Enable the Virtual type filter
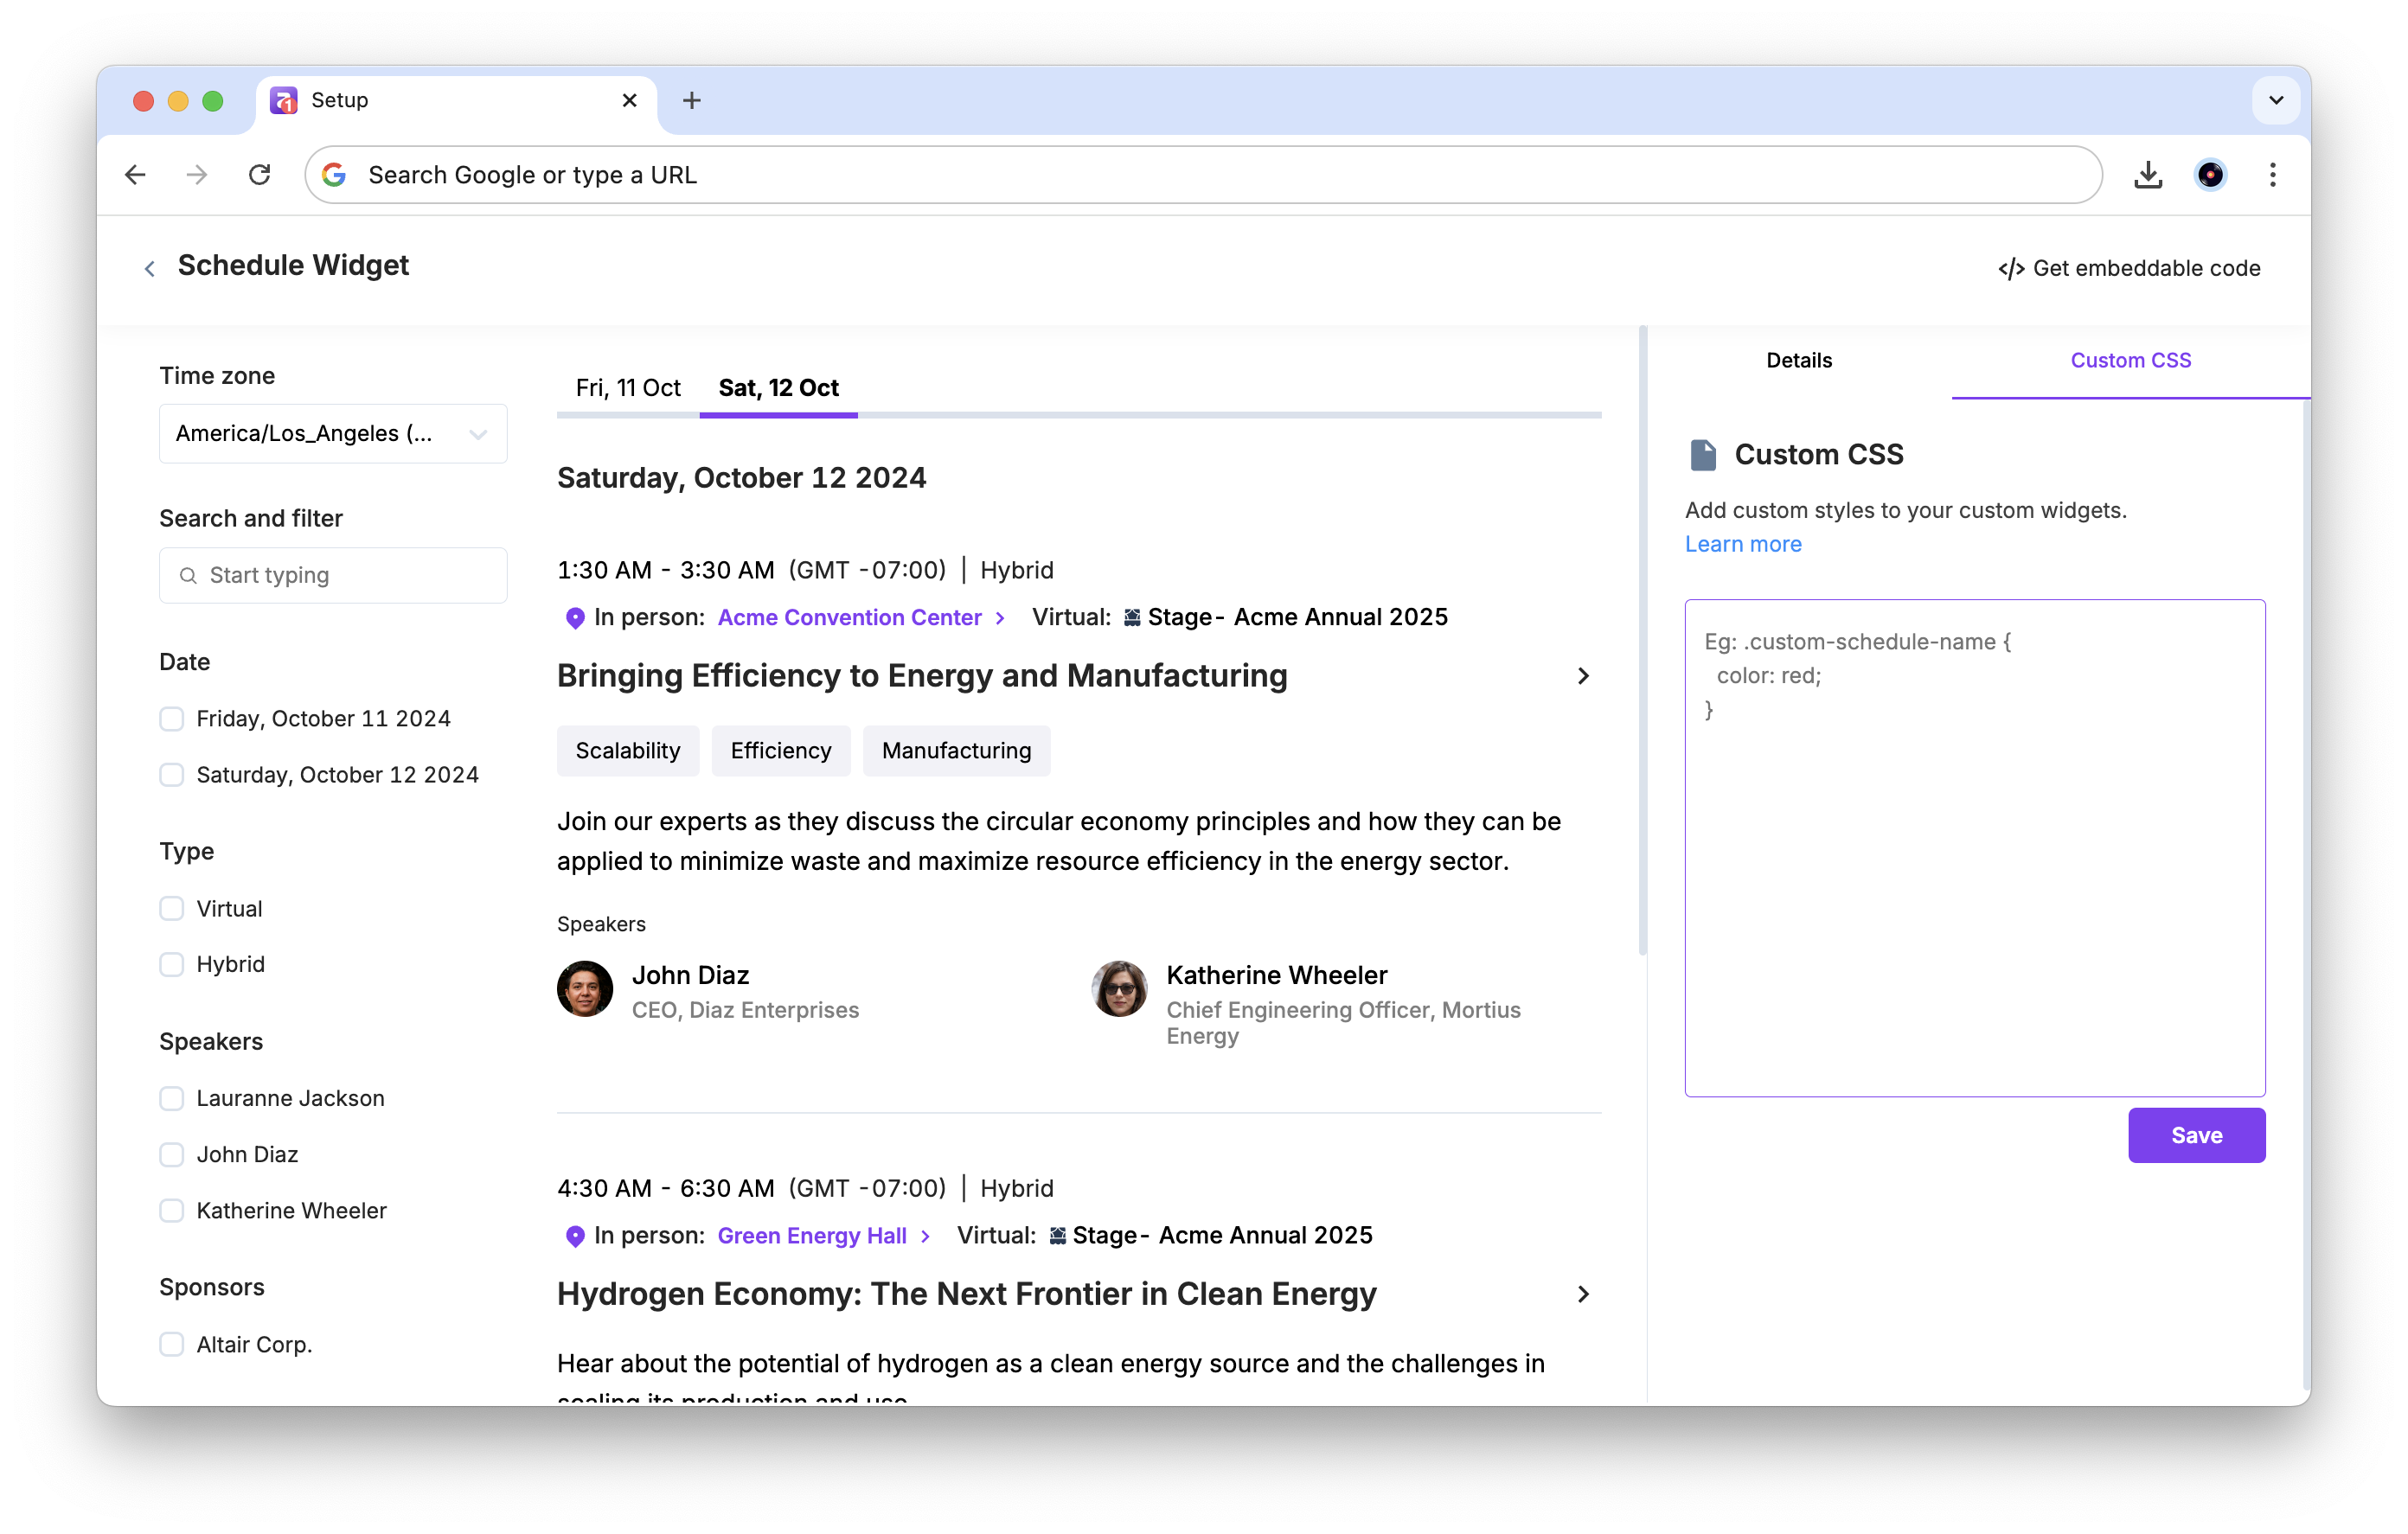Viewport: 2408px width, 1534px height. coord(172,909)
